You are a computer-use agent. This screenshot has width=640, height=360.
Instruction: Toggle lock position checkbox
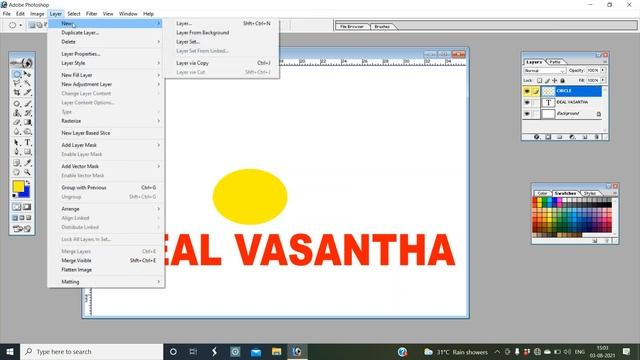click(555, 80)
